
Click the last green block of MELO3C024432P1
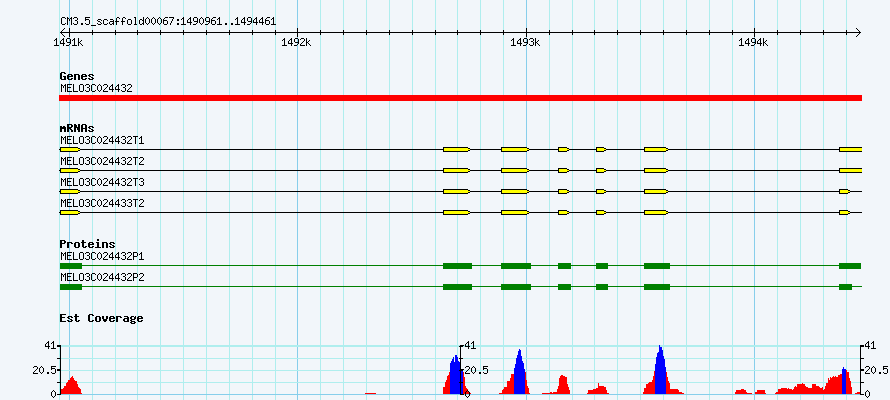(850, 266)
